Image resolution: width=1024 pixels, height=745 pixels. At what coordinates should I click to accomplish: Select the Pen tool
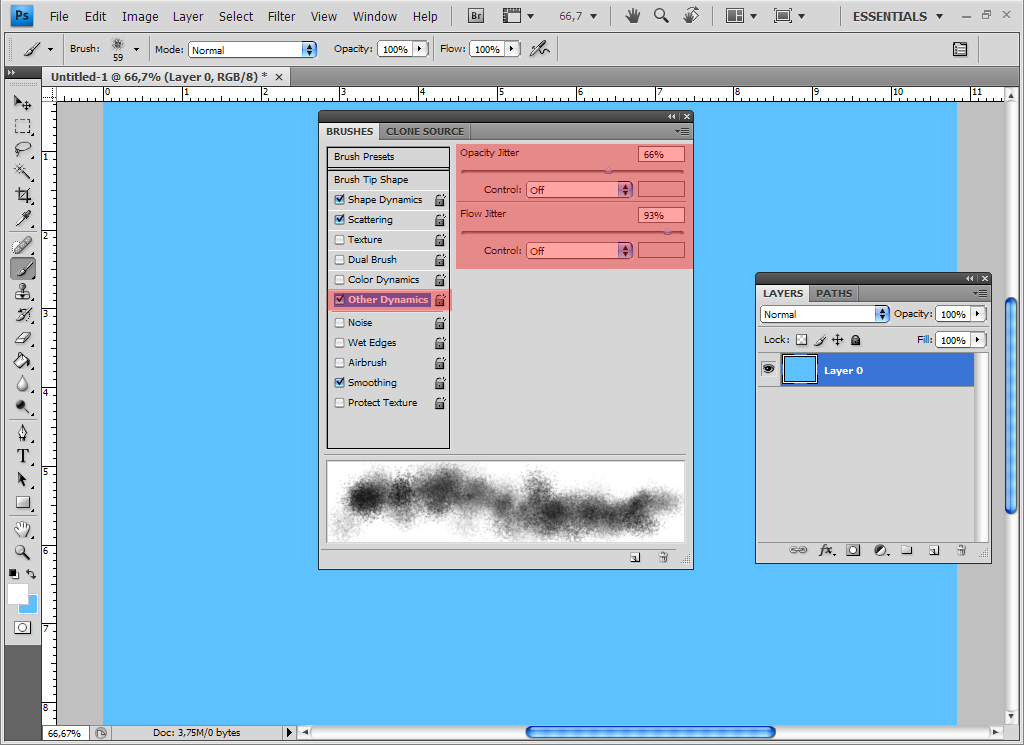22,433
